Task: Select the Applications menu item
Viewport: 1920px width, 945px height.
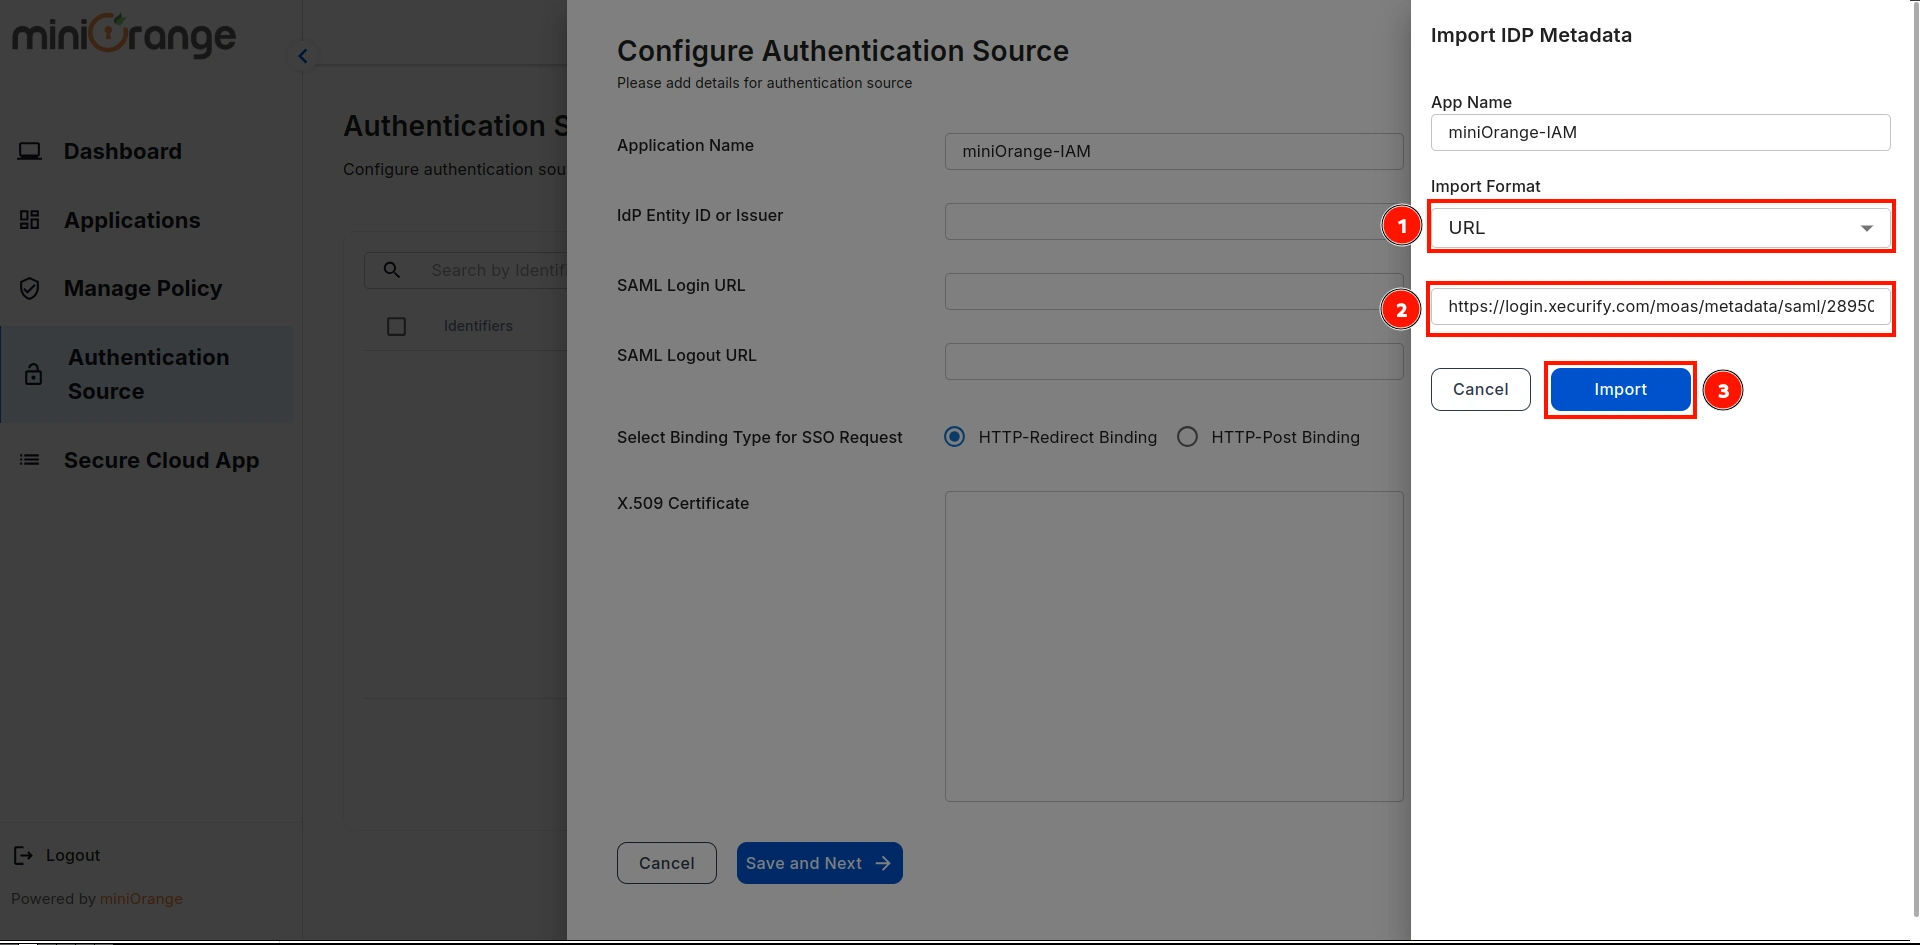Action: [x=131, y=220]
